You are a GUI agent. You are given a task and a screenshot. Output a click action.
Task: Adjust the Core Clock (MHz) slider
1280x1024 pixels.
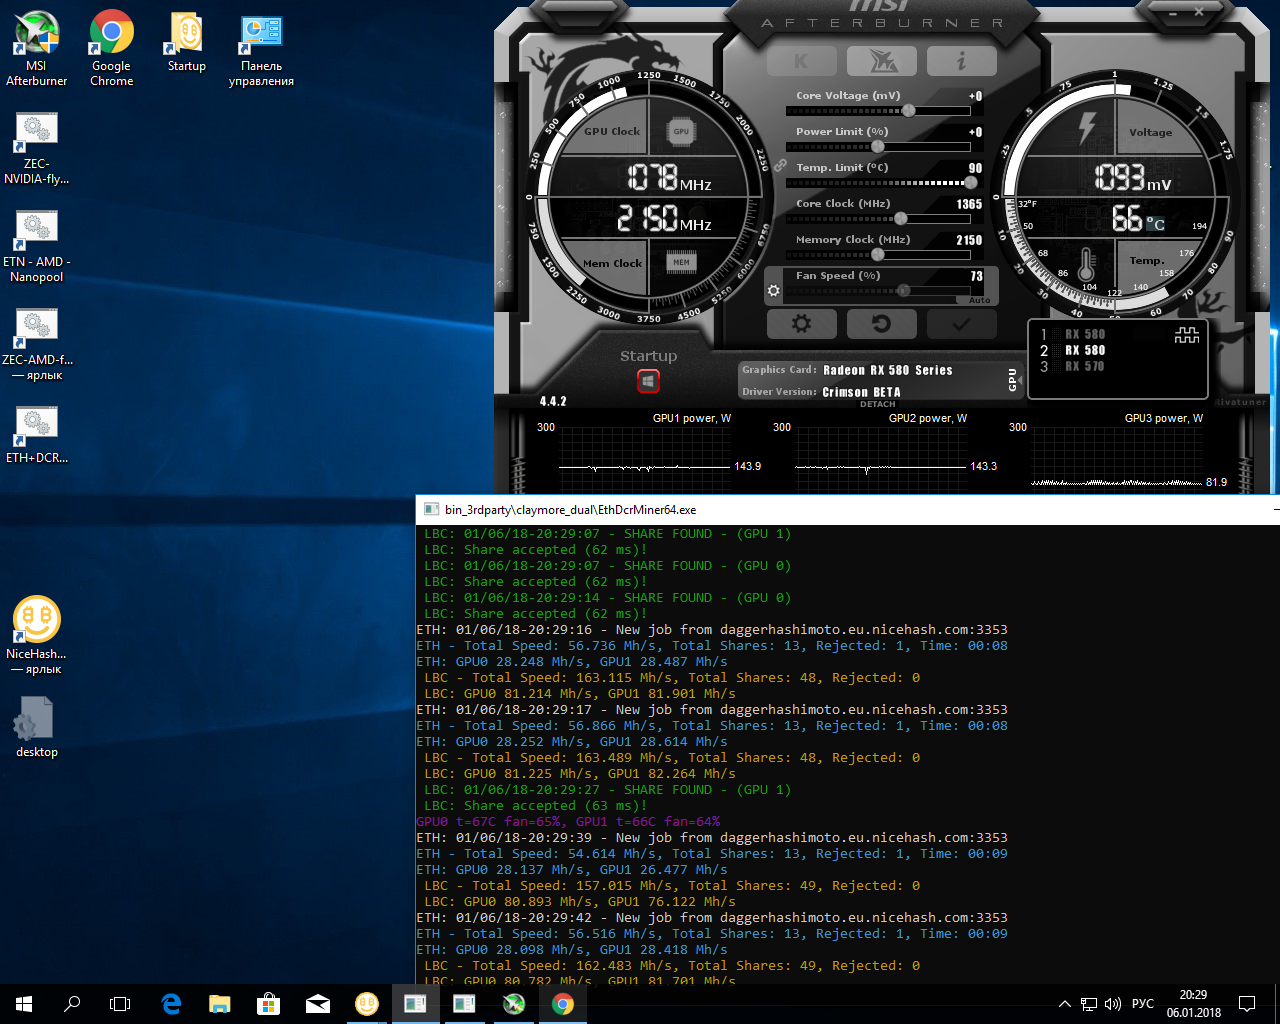pyautogui.click(x=901, y=218)
